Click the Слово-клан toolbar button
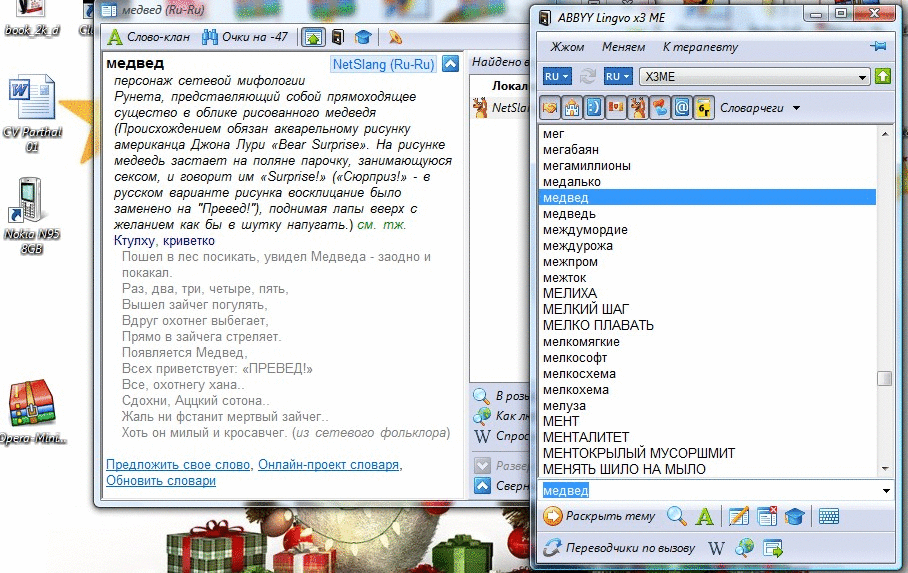The image size is (908, 573). point(149,37)
